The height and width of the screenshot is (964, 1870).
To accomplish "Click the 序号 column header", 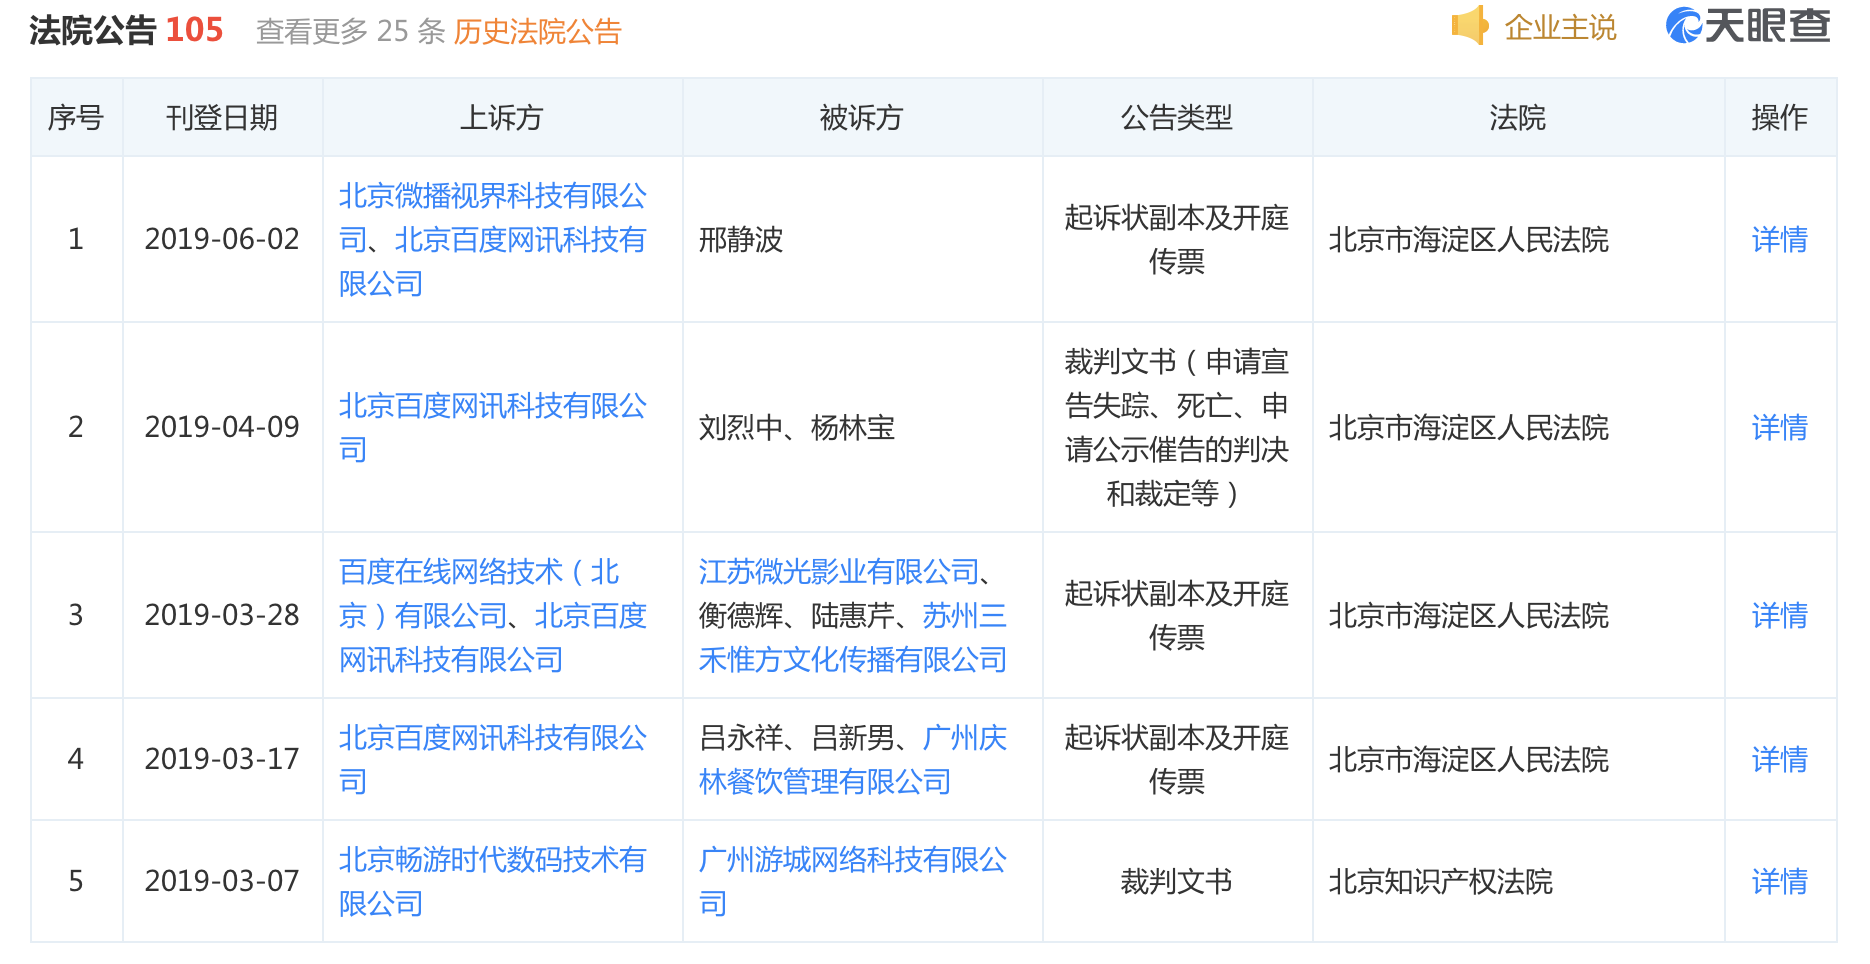I will click(76, 118).
